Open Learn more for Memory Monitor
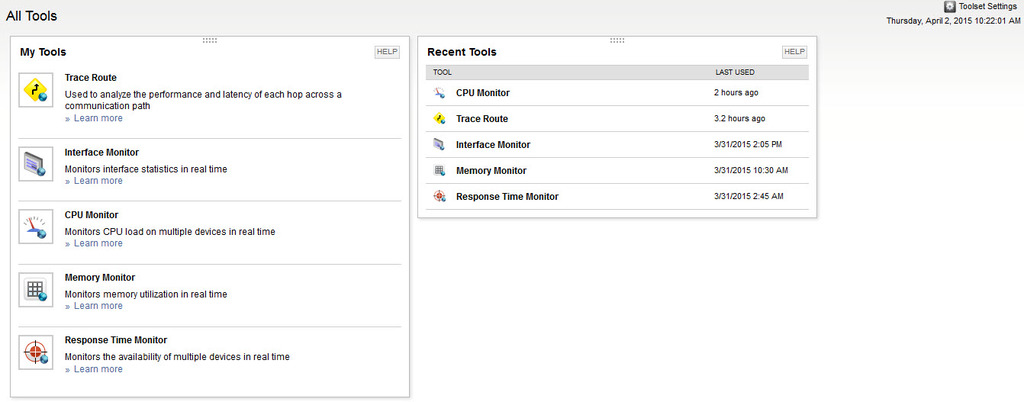The image size is (1024, 402). pos(98,306)
